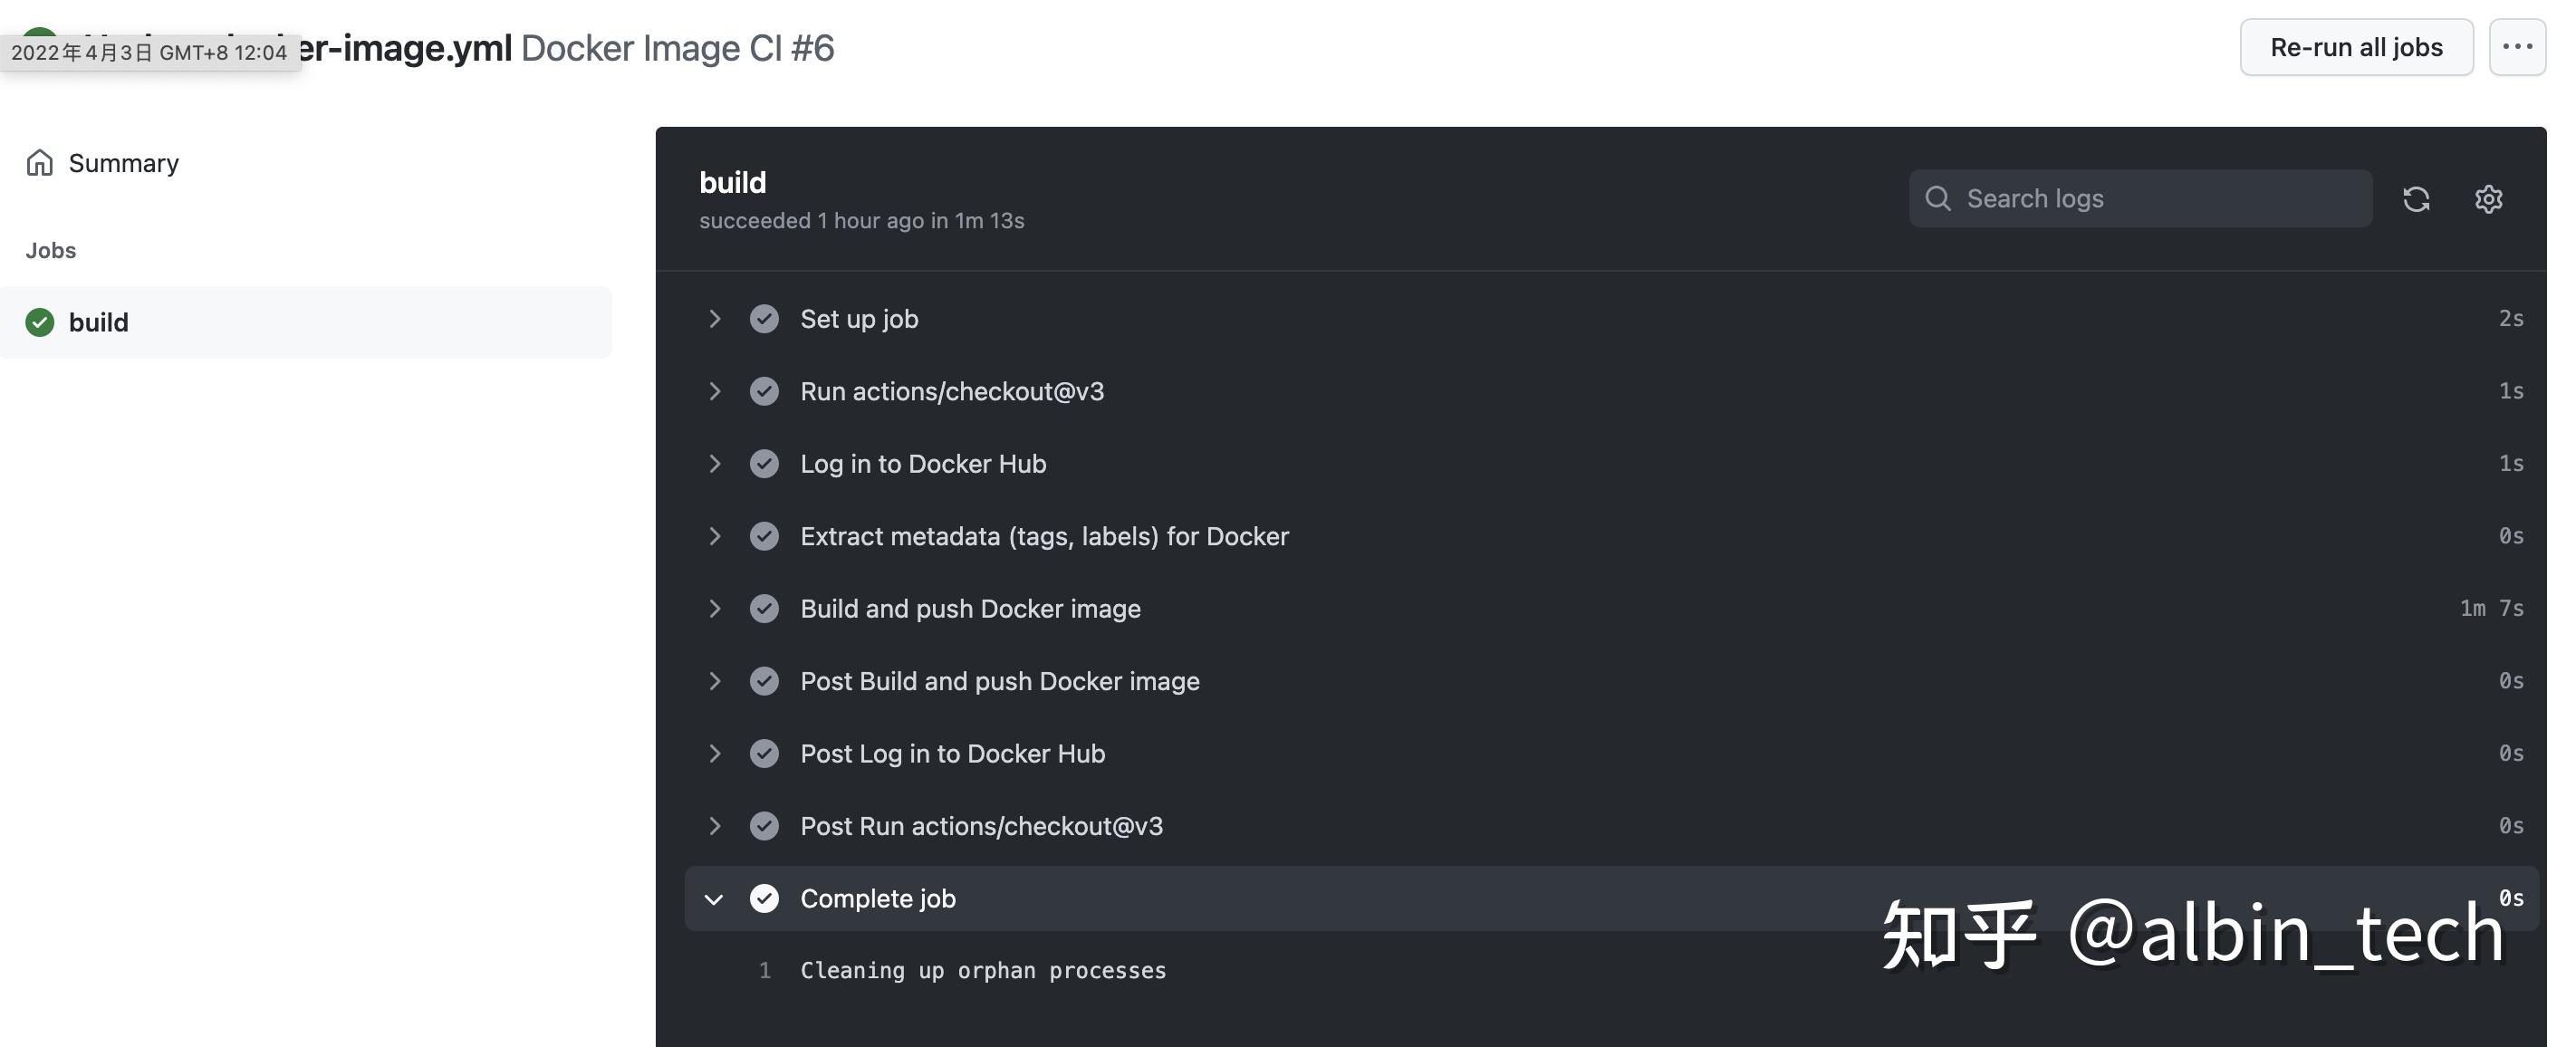
Task: Select the build job in the sidebar
Action: 98,322
